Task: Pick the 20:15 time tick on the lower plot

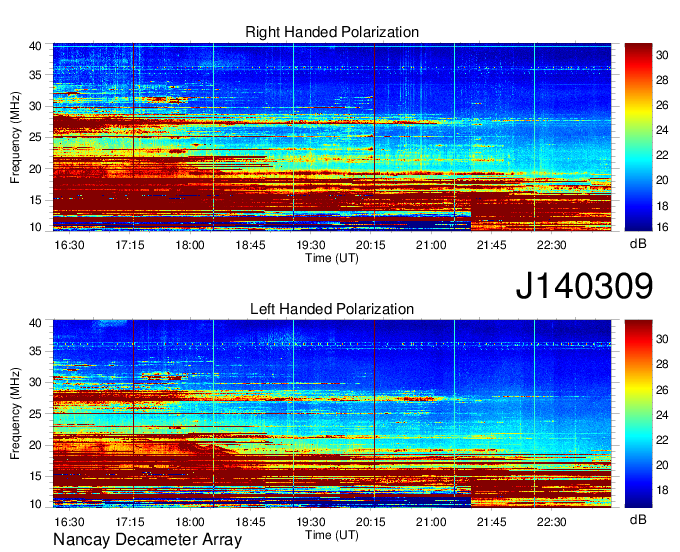Action: pyautogui.click(x=371, y=522)
